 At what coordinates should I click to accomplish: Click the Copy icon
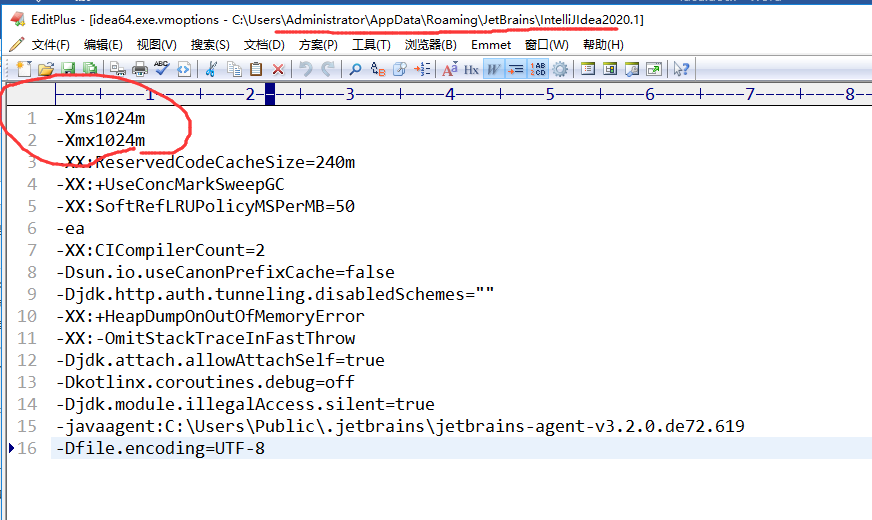pyautogui.click(x=234, y=69)
